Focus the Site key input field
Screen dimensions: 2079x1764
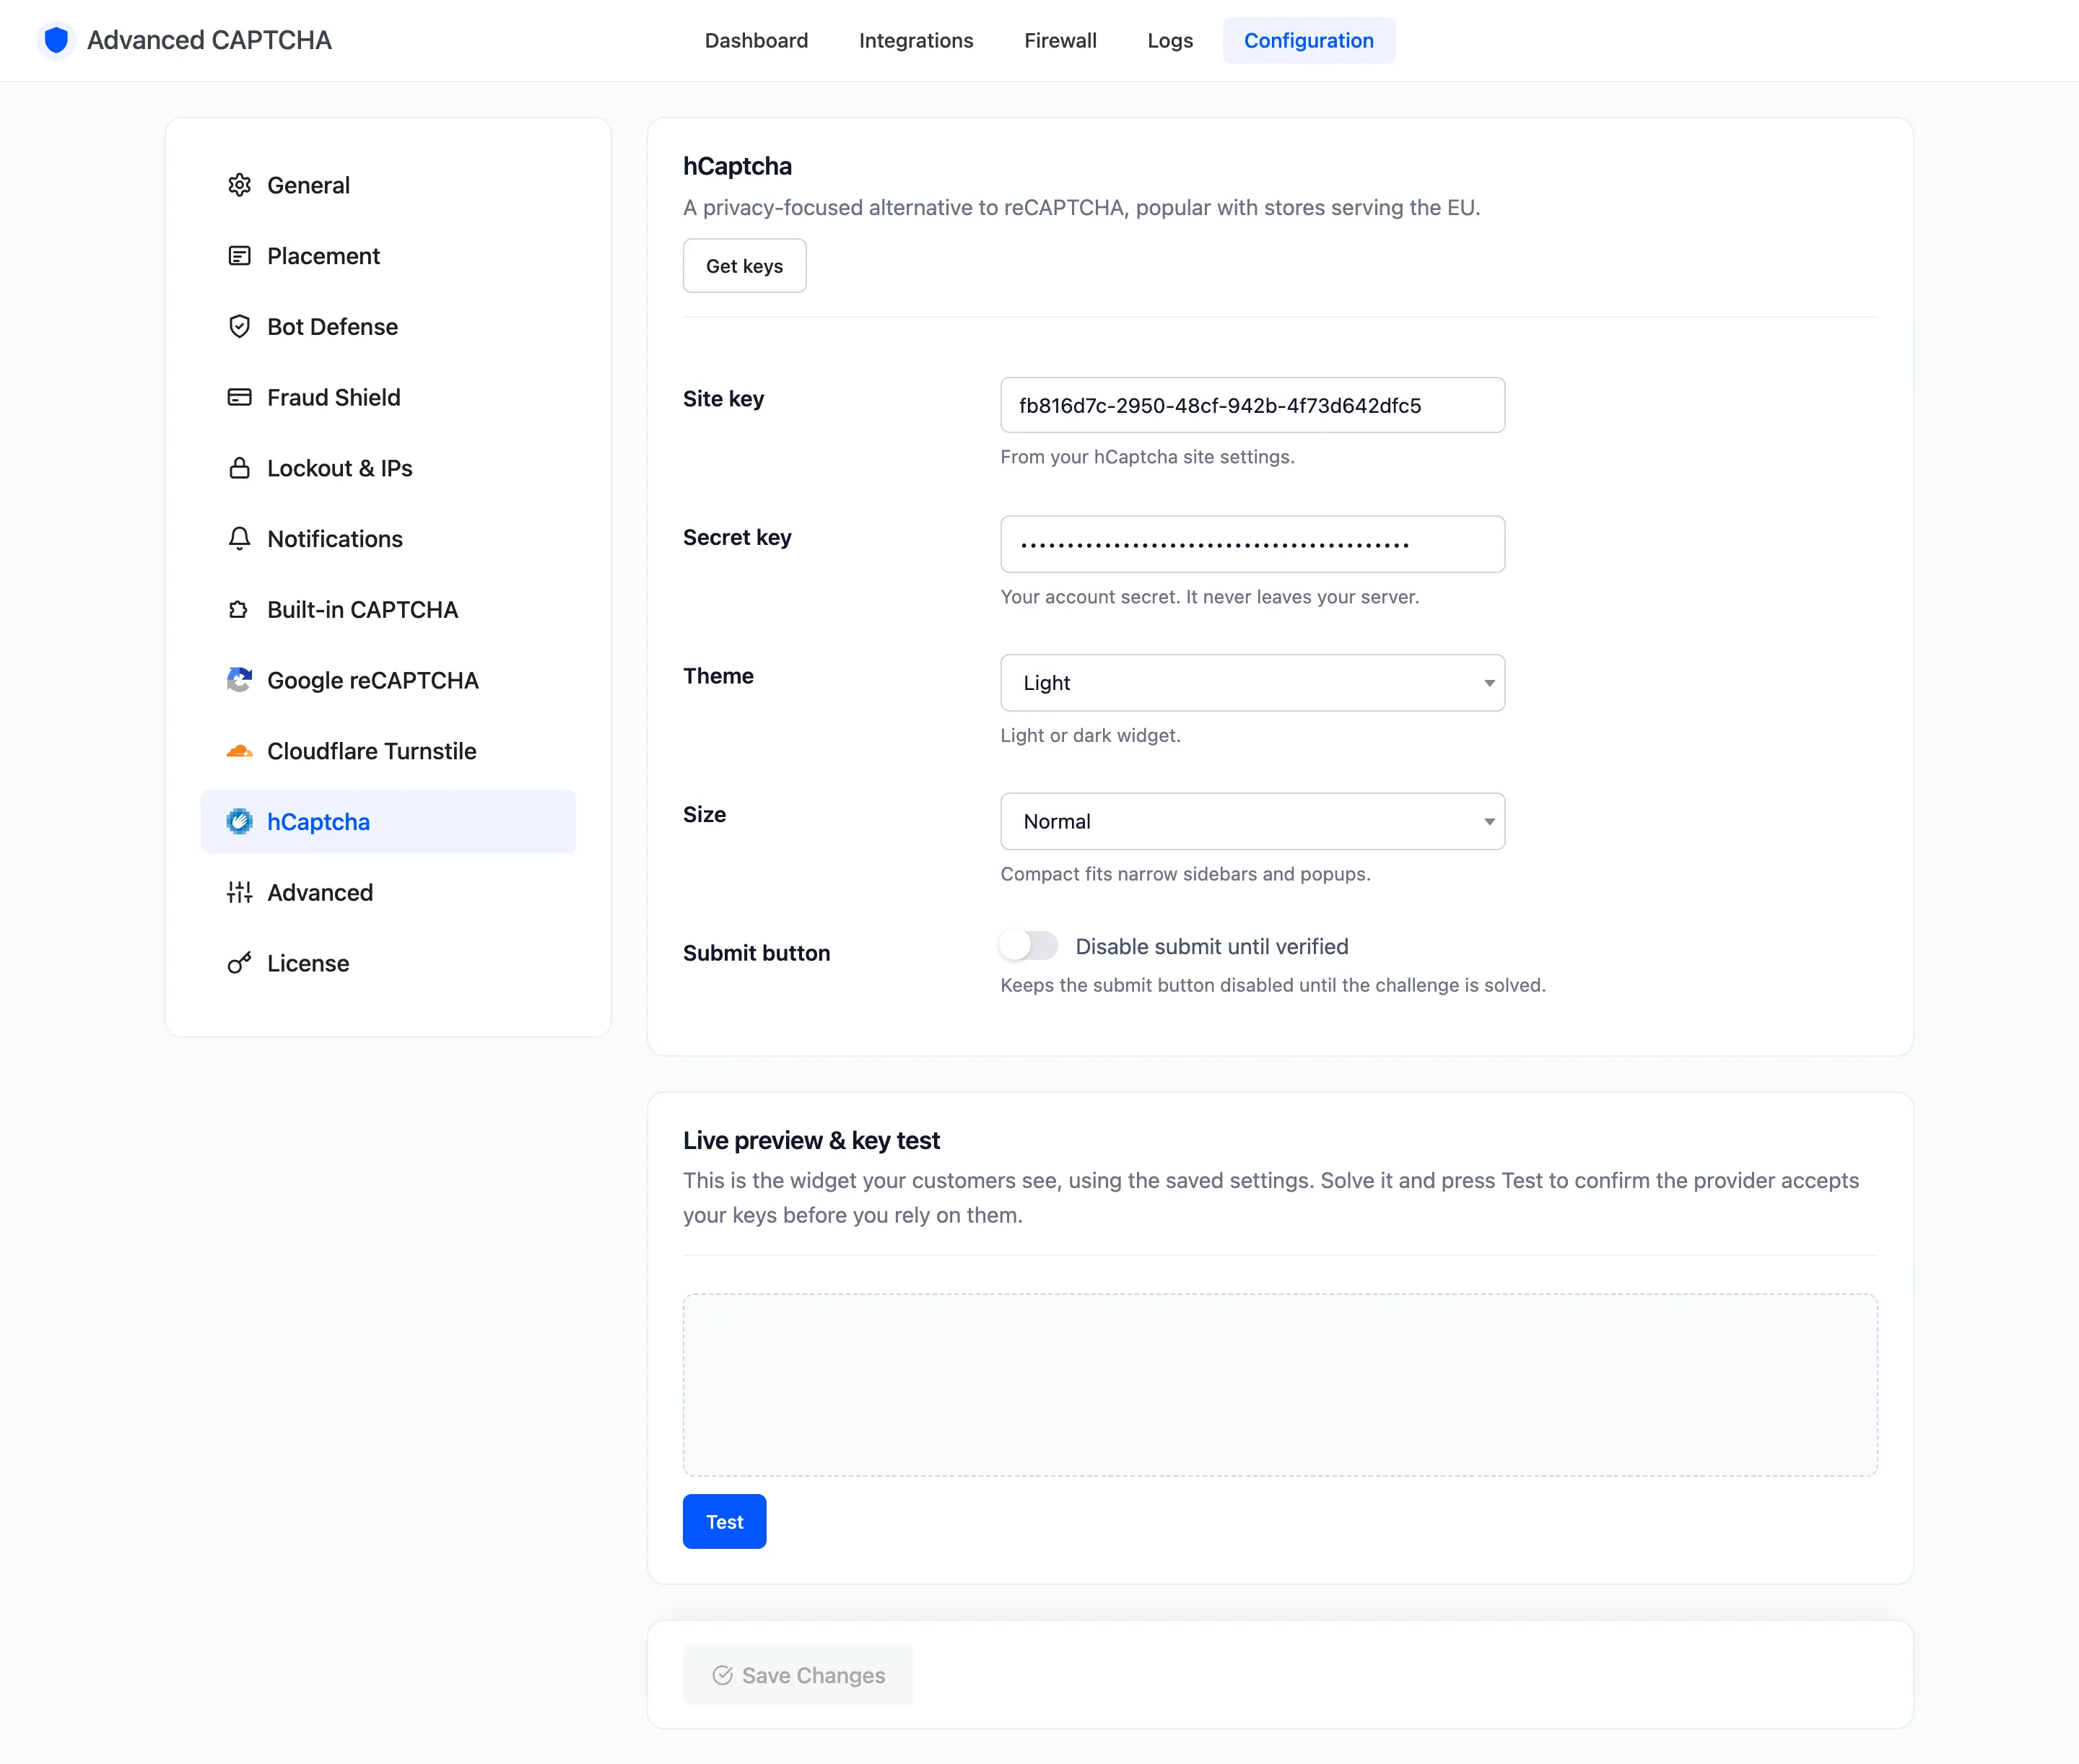pyautogui.click(x=1252, y=405)
